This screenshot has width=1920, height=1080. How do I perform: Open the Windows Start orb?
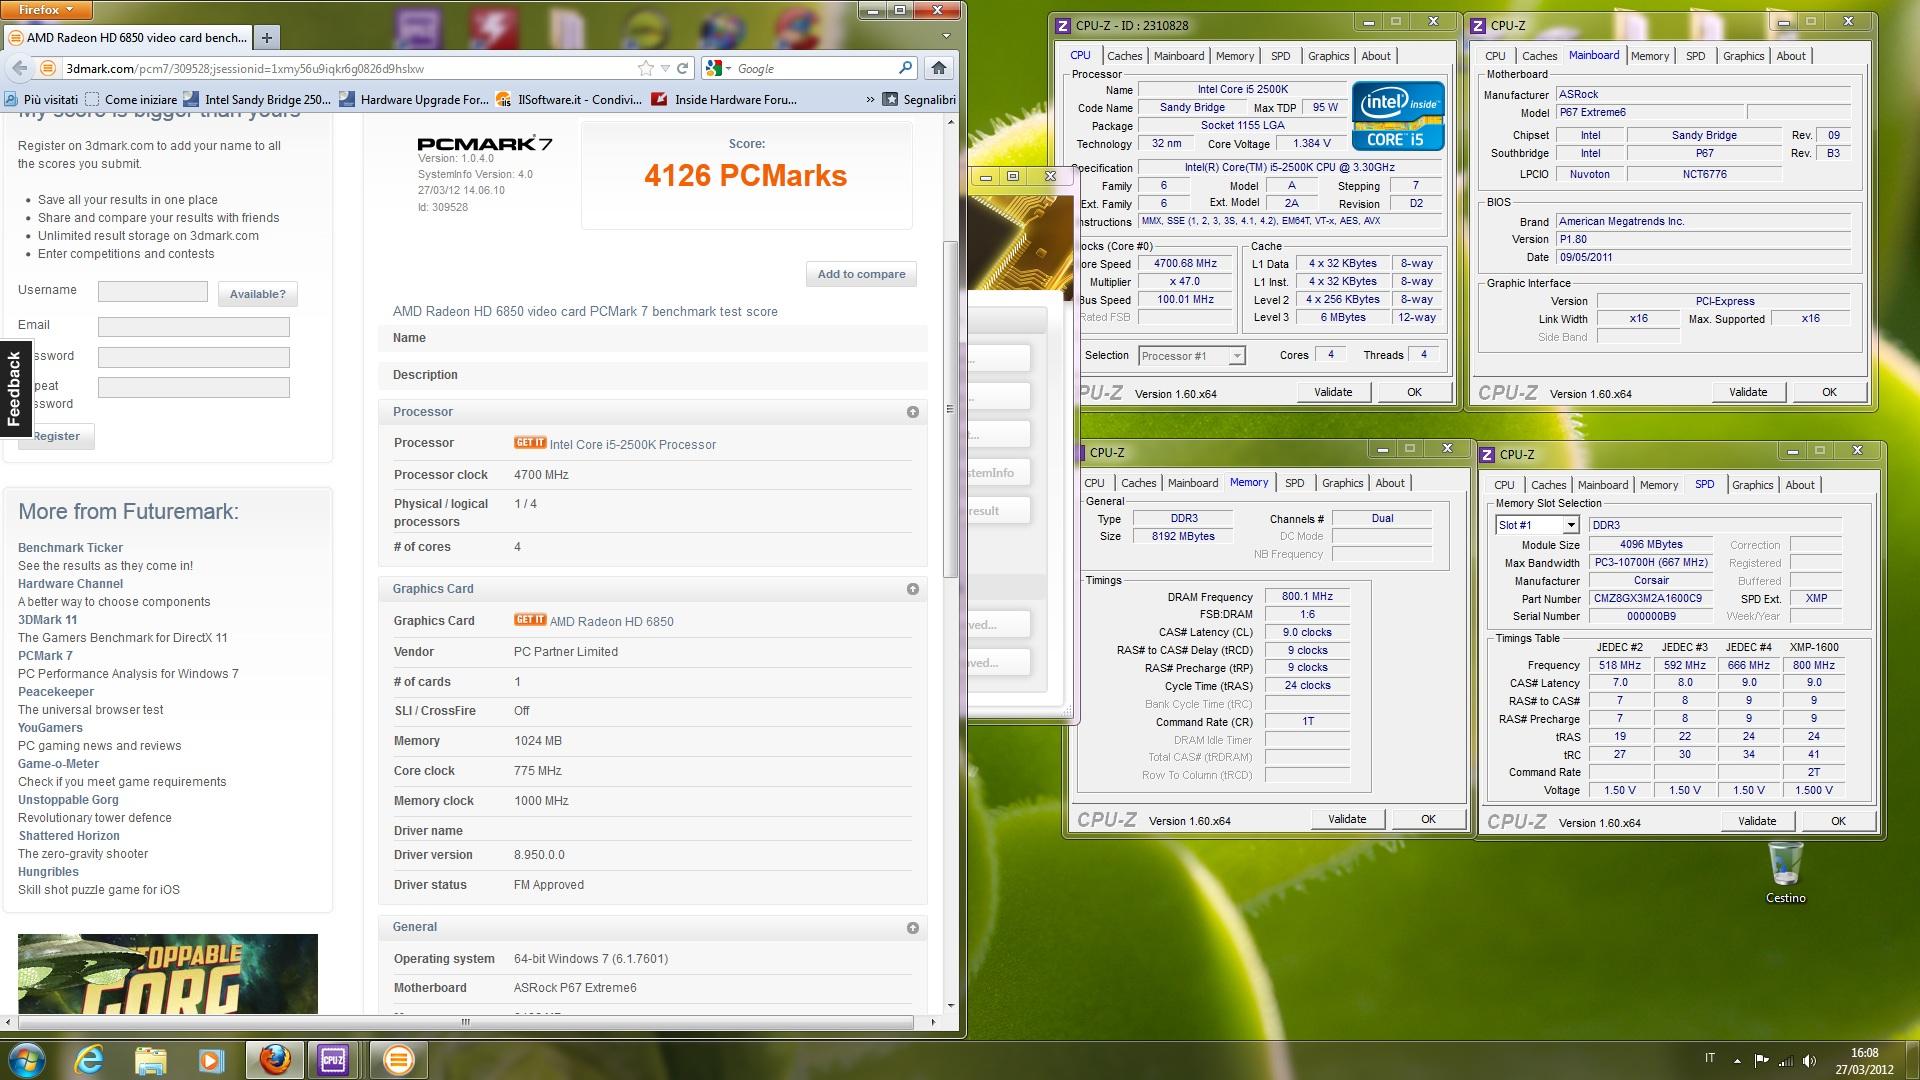(26, 1059)
